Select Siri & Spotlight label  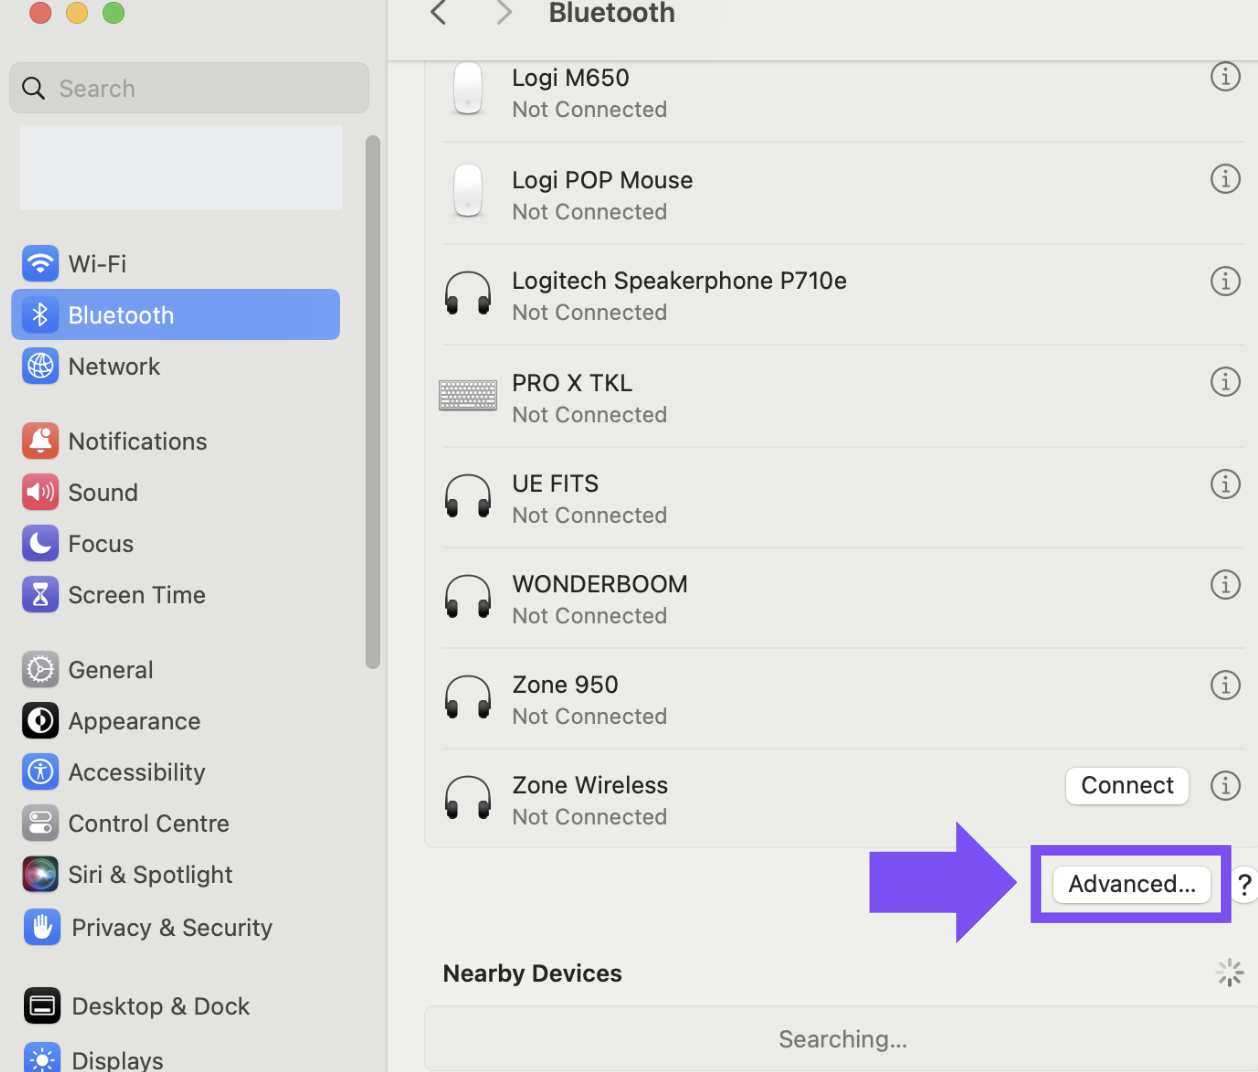click(150, 875)
